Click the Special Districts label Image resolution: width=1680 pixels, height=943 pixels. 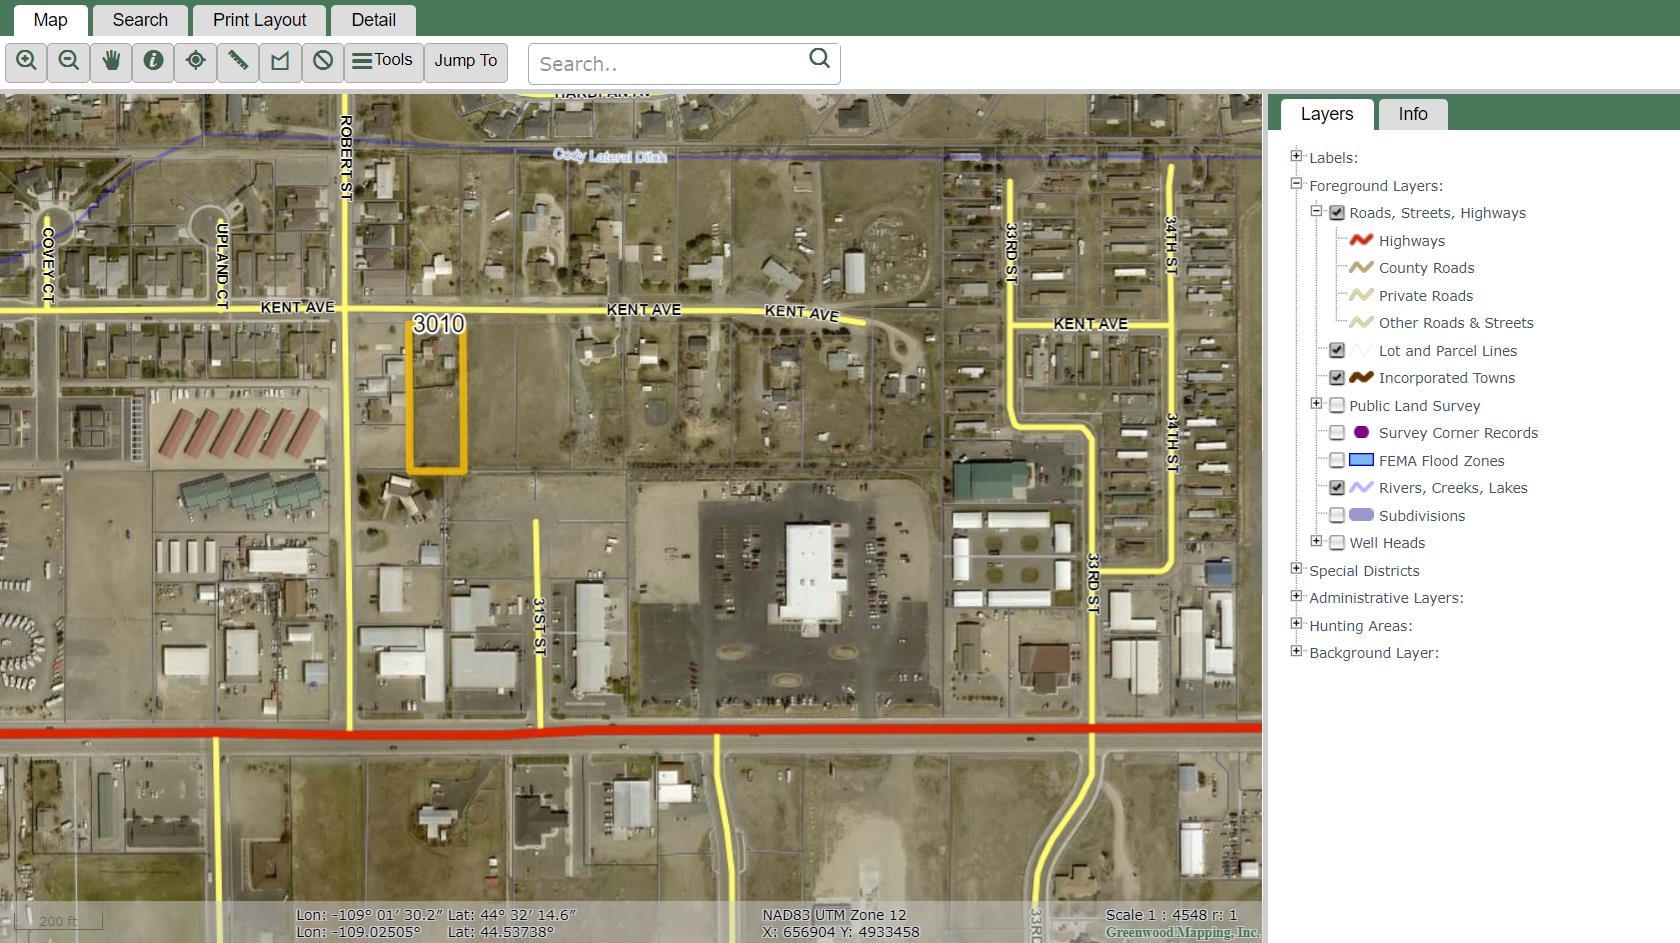point(1364,571)
